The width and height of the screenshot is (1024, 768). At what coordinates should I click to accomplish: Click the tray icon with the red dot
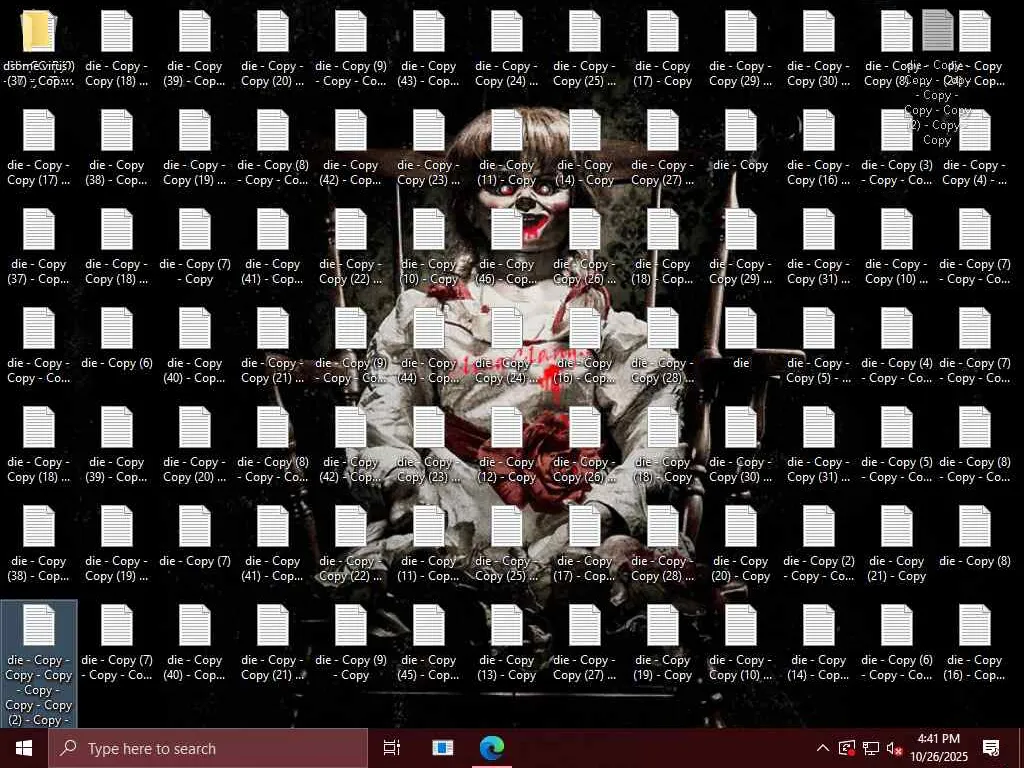pyautogui.click(x=847, y=748)
